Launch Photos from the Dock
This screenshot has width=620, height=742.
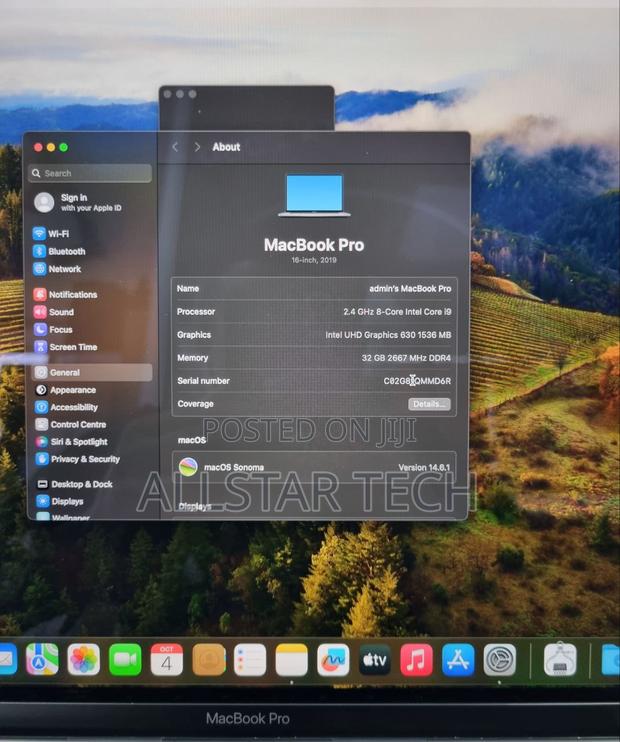pos(84,659)
